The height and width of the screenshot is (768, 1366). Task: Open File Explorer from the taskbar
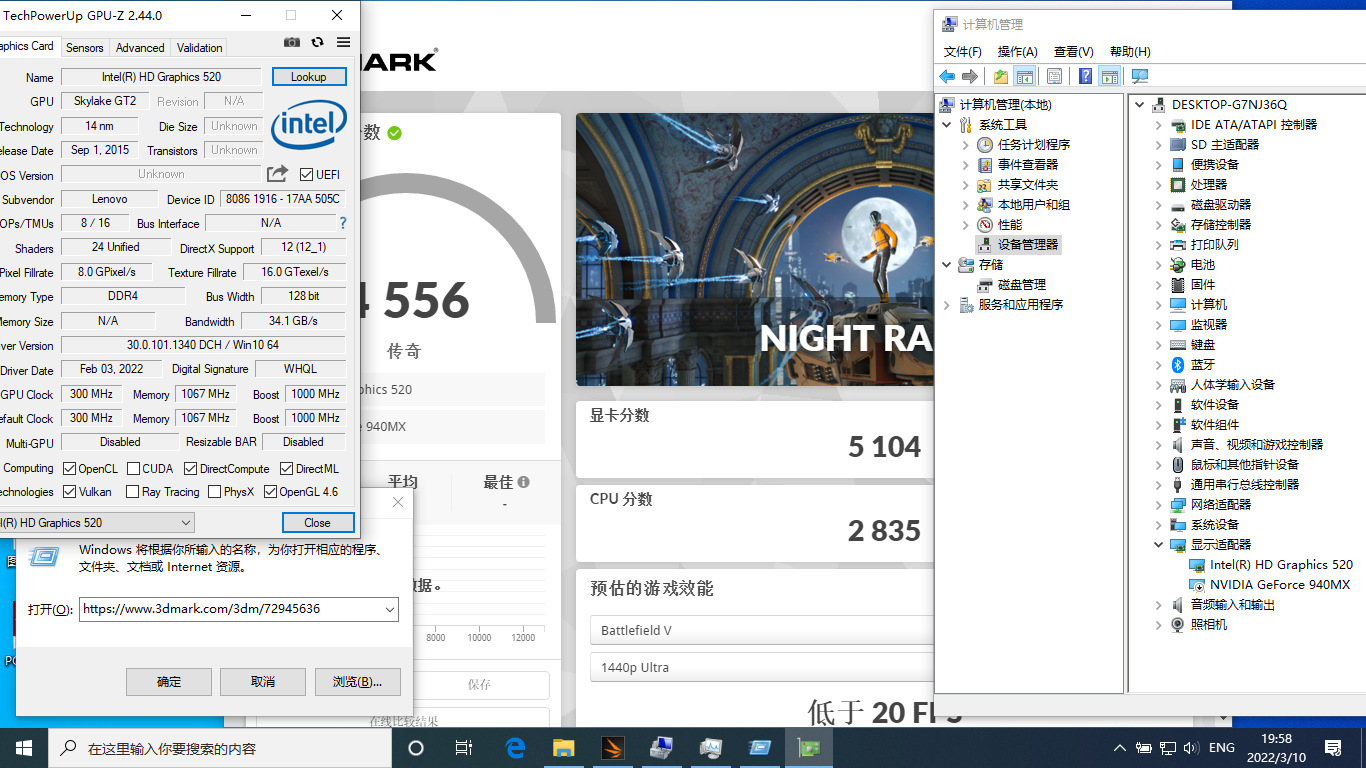coord(564,748)
